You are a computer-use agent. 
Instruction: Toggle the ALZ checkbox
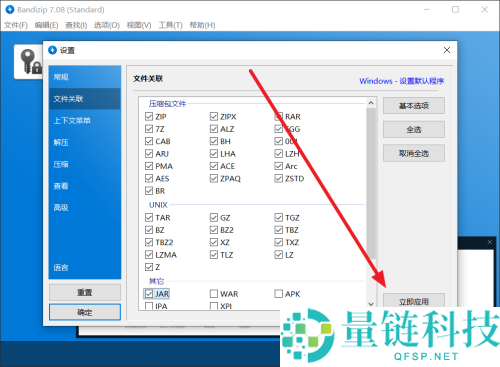coord(214,129)
